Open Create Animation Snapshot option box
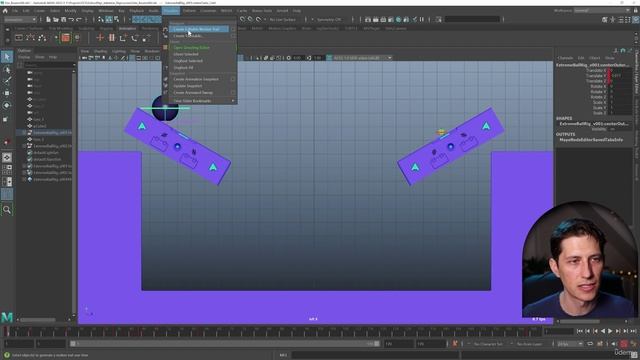 click(233, 79)
